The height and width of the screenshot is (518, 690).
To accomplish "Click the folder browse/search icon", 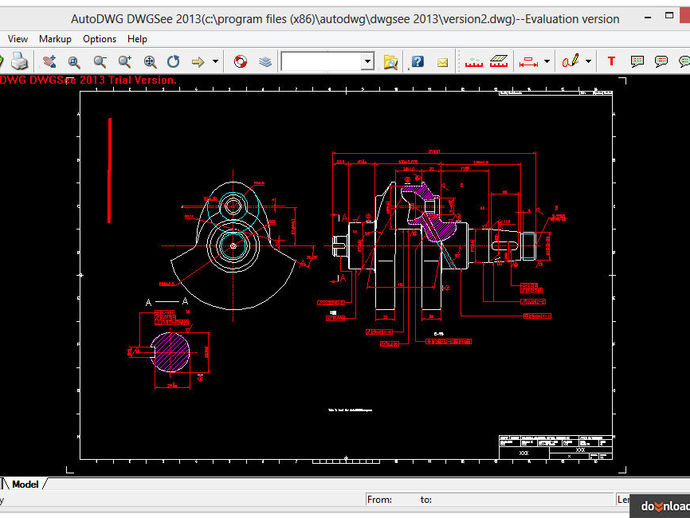I will pos(390,62).
